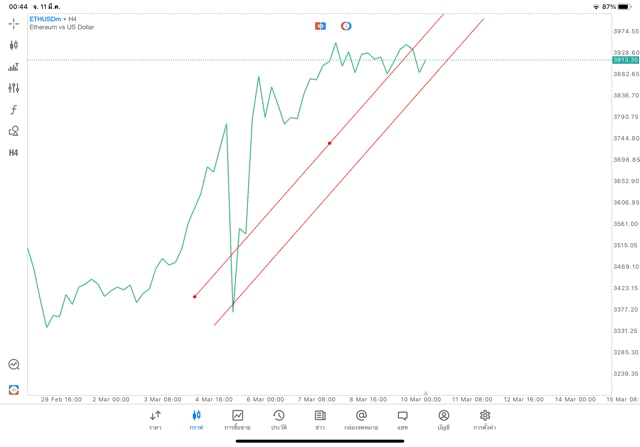Open the chart settings sliders icon
The width and height of the screenshot is (640, 447).
click(x=14, y=88)
